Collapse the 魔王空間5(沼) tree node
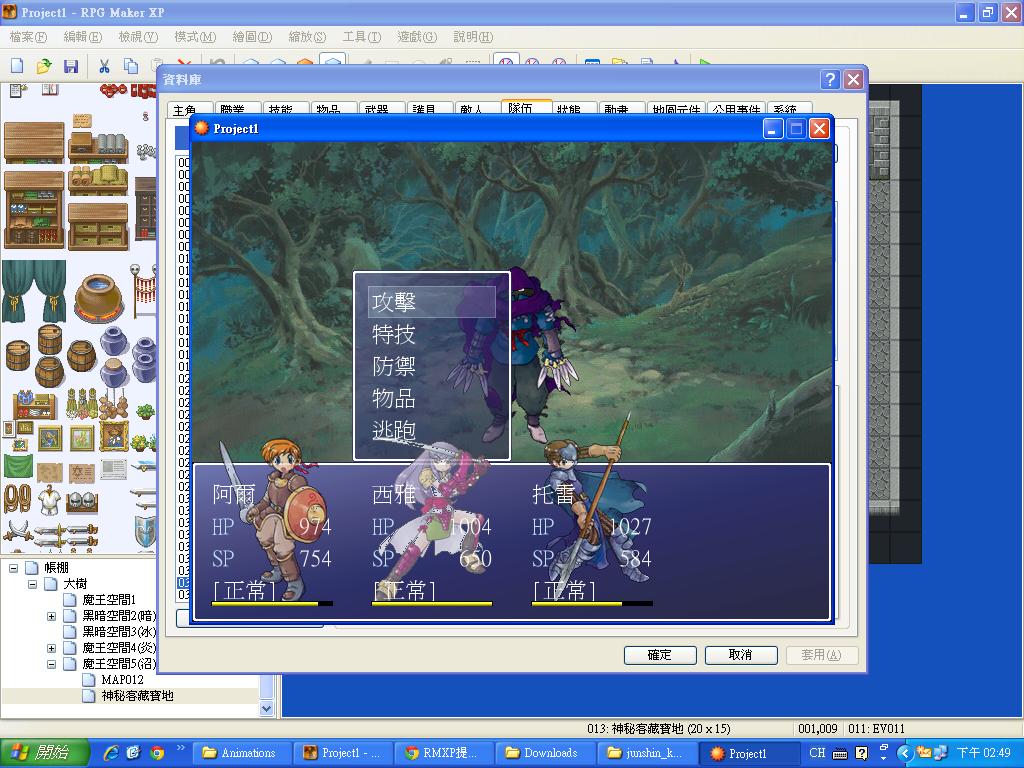Screen dimensions: 1024x768 pos(51,665)
